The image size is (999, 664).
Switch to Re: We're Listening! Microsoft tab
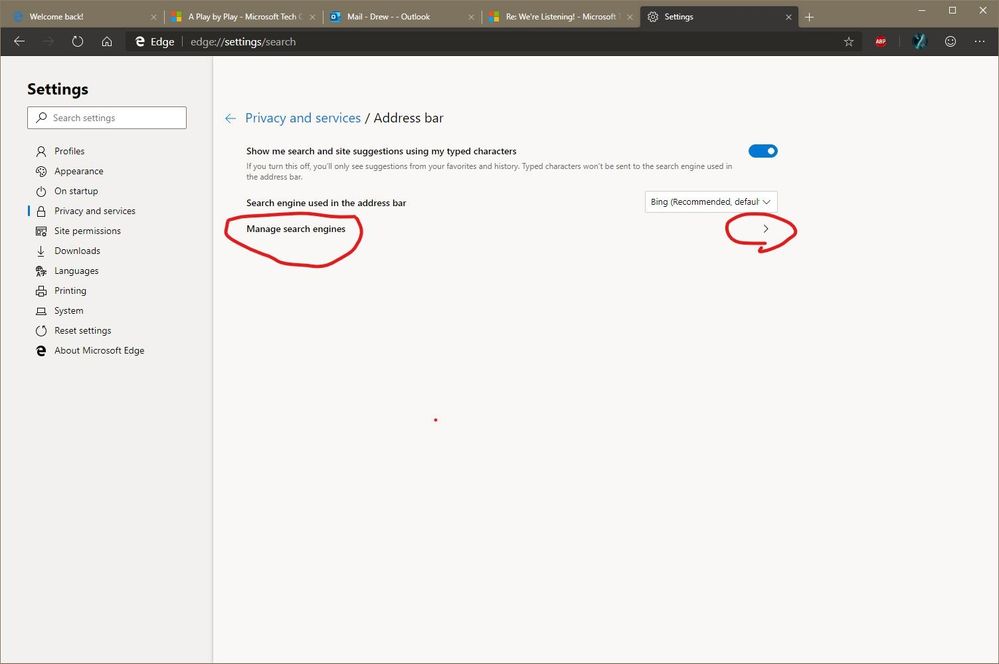point(561,17)
